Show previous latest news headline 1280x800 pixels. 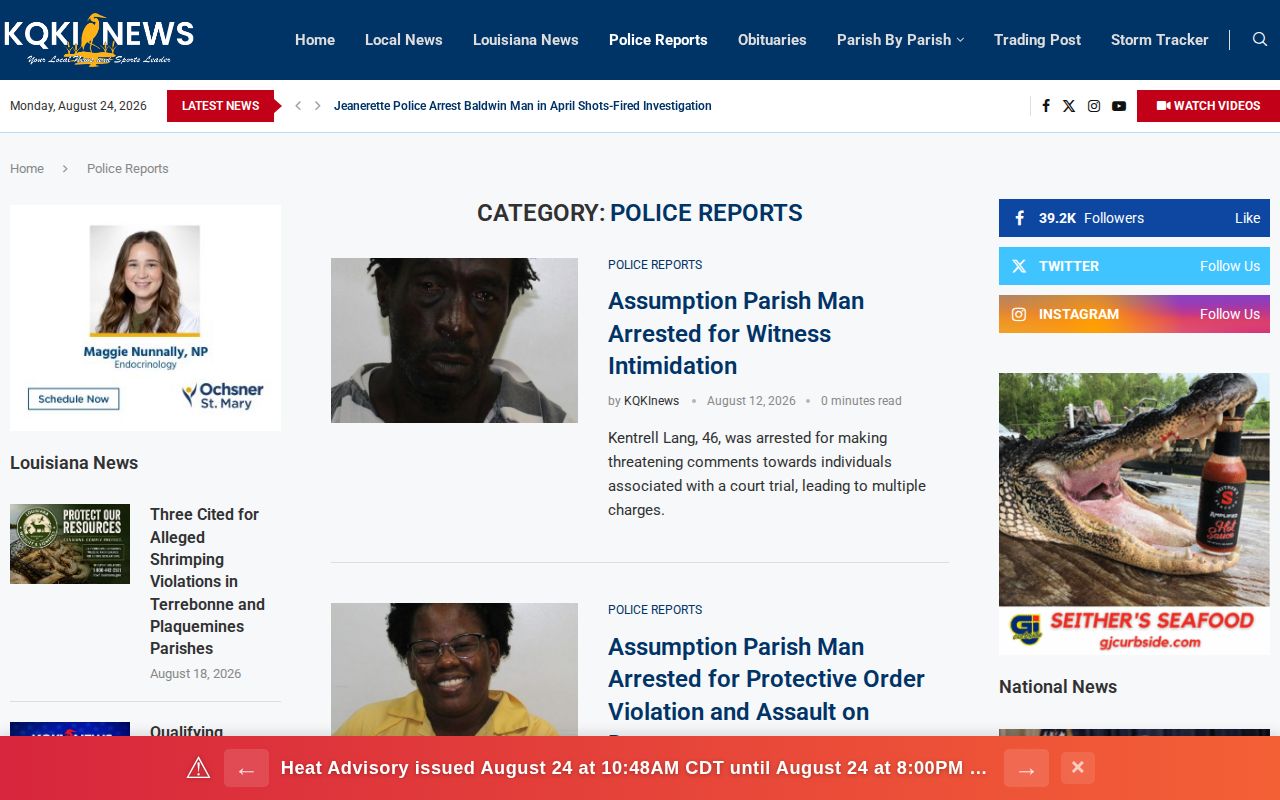(x=298, y=106)
